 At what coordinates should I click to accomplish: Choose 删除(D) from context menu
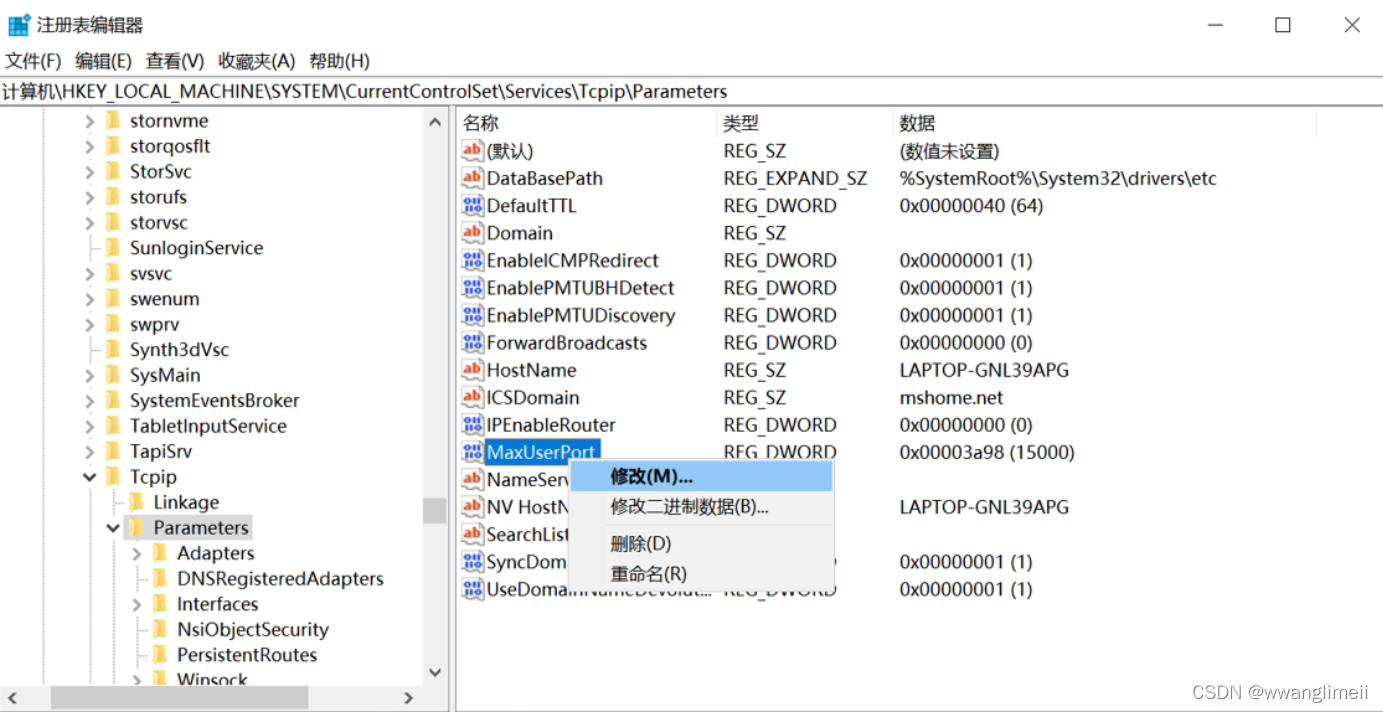701,544
